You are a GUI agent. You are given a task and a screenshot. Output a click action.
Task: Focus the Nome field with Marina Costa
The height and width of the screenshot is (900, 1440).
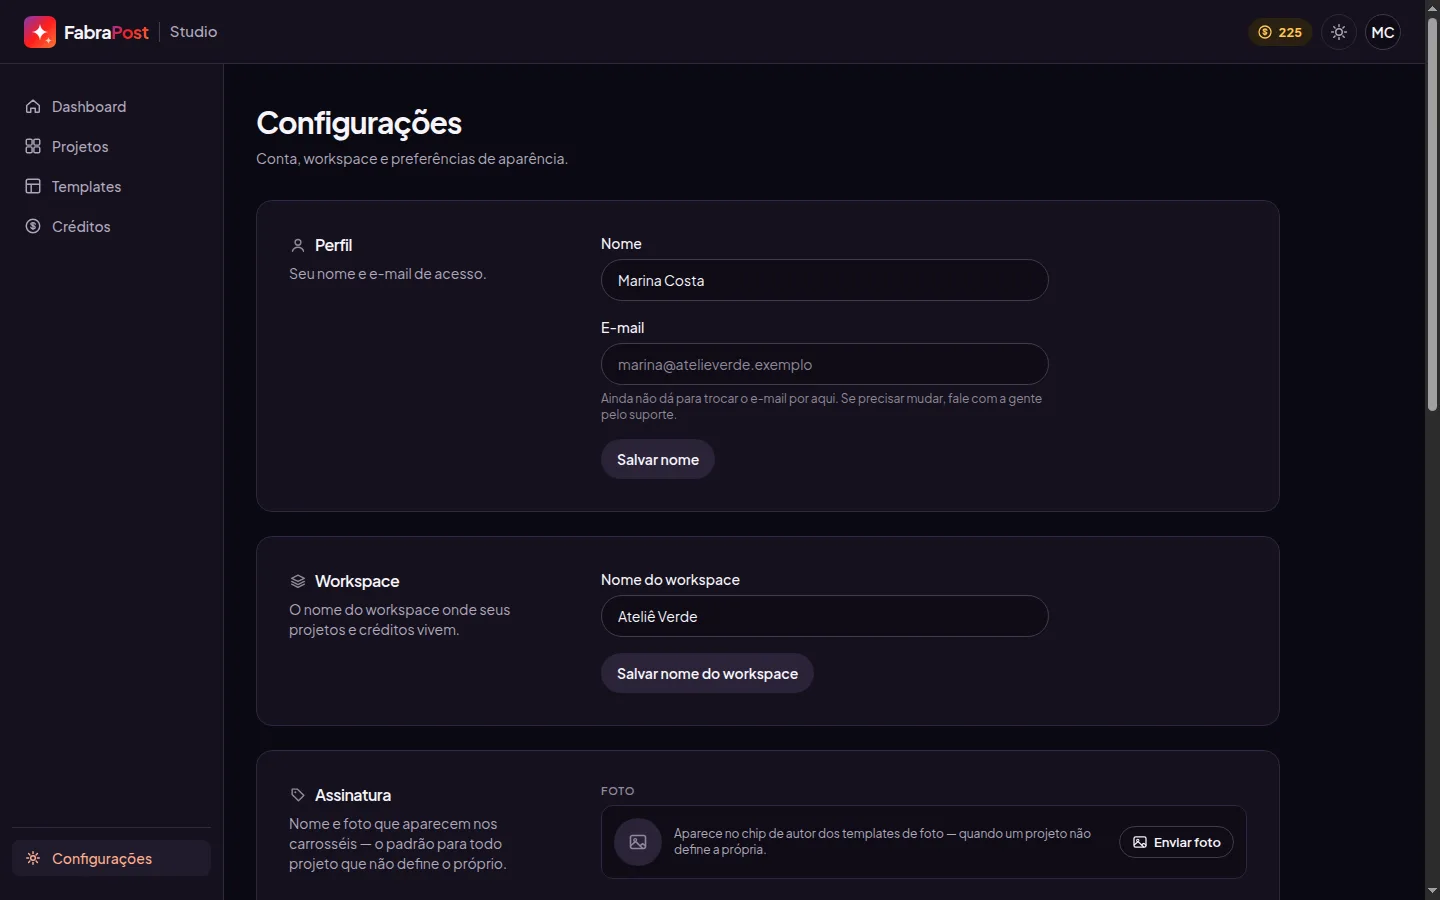pos(824,280)
